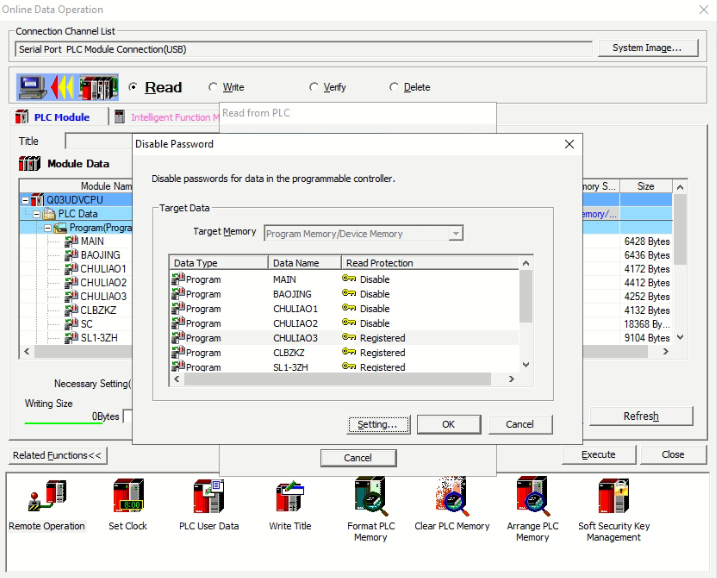Open Soft Security Key Management icon
Screen dimensions: 717x578
[x=613, y=498]
